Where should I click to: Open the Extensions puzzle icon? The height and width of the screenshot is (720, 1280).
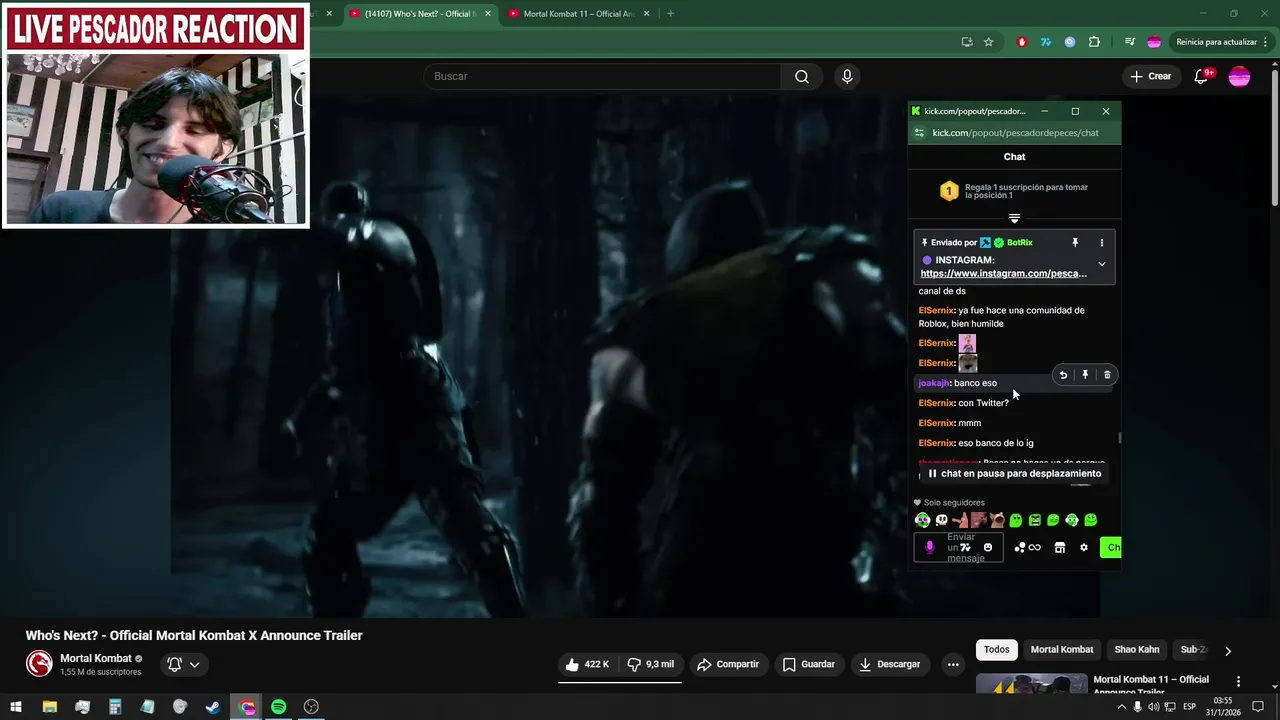tap(1094, 42)
